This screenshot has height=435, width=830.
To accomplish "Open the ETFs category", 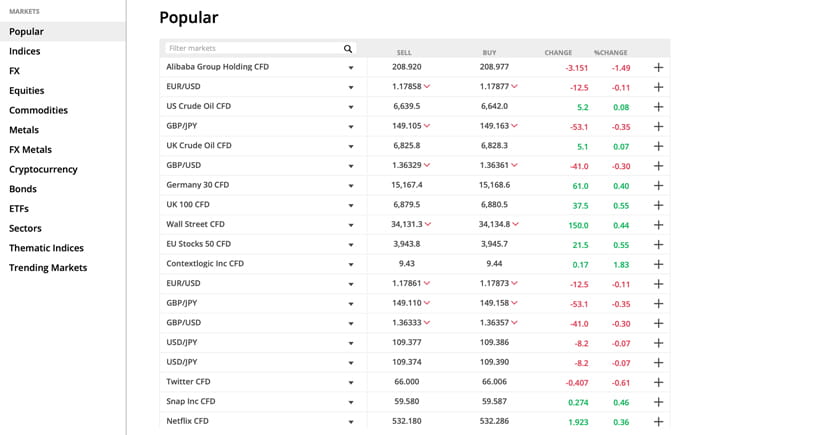I will (19, 209).
